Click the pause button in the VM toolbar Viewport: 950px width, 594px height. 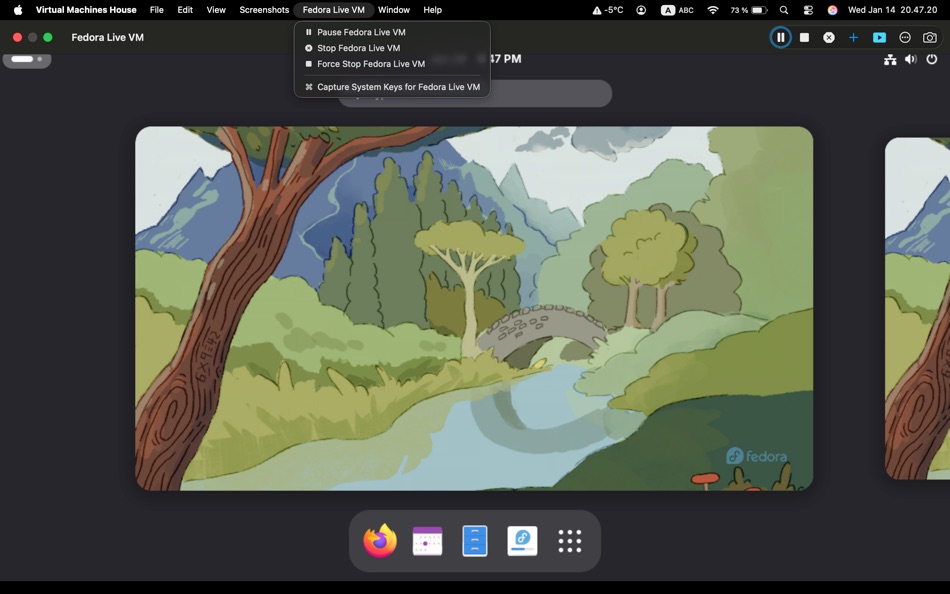[780, 38]
